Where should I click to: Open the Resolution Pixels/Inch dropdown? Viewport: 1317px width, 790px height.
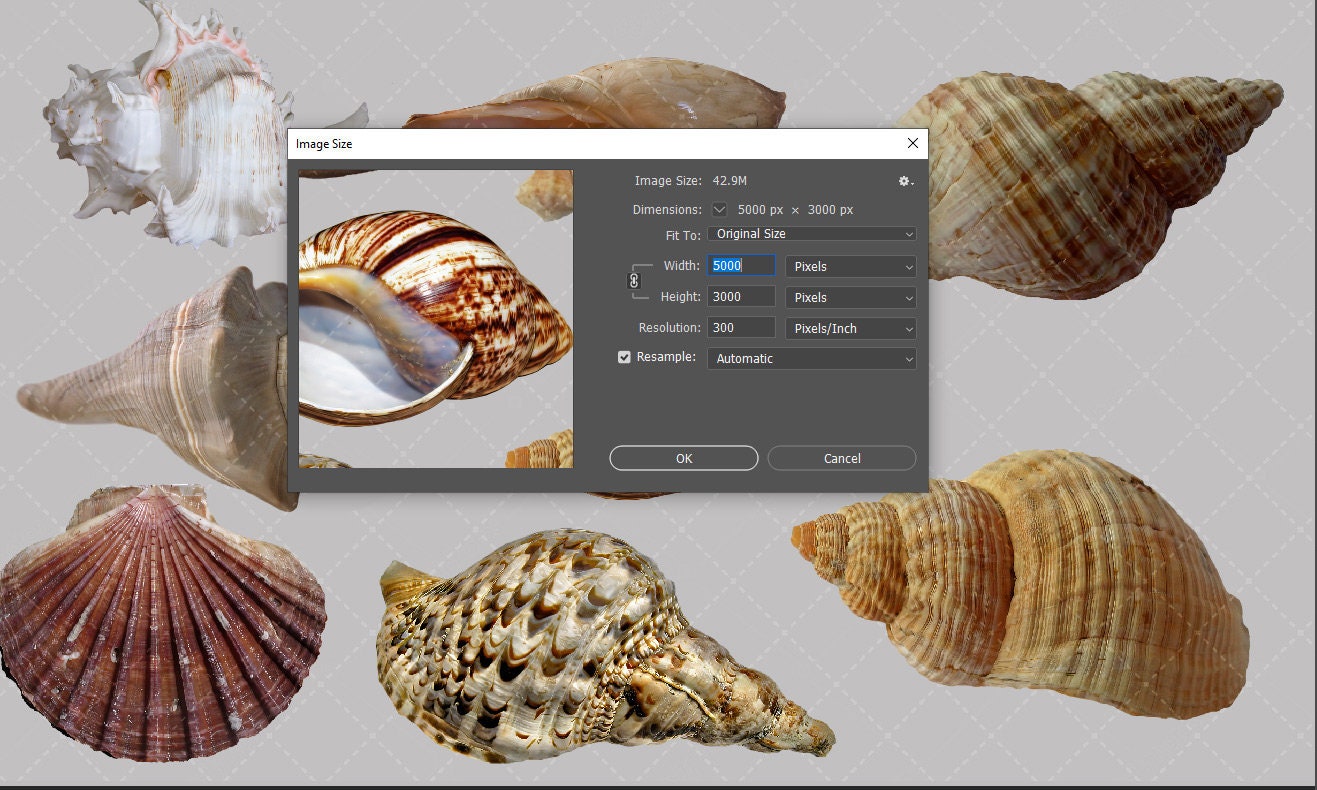849,328
